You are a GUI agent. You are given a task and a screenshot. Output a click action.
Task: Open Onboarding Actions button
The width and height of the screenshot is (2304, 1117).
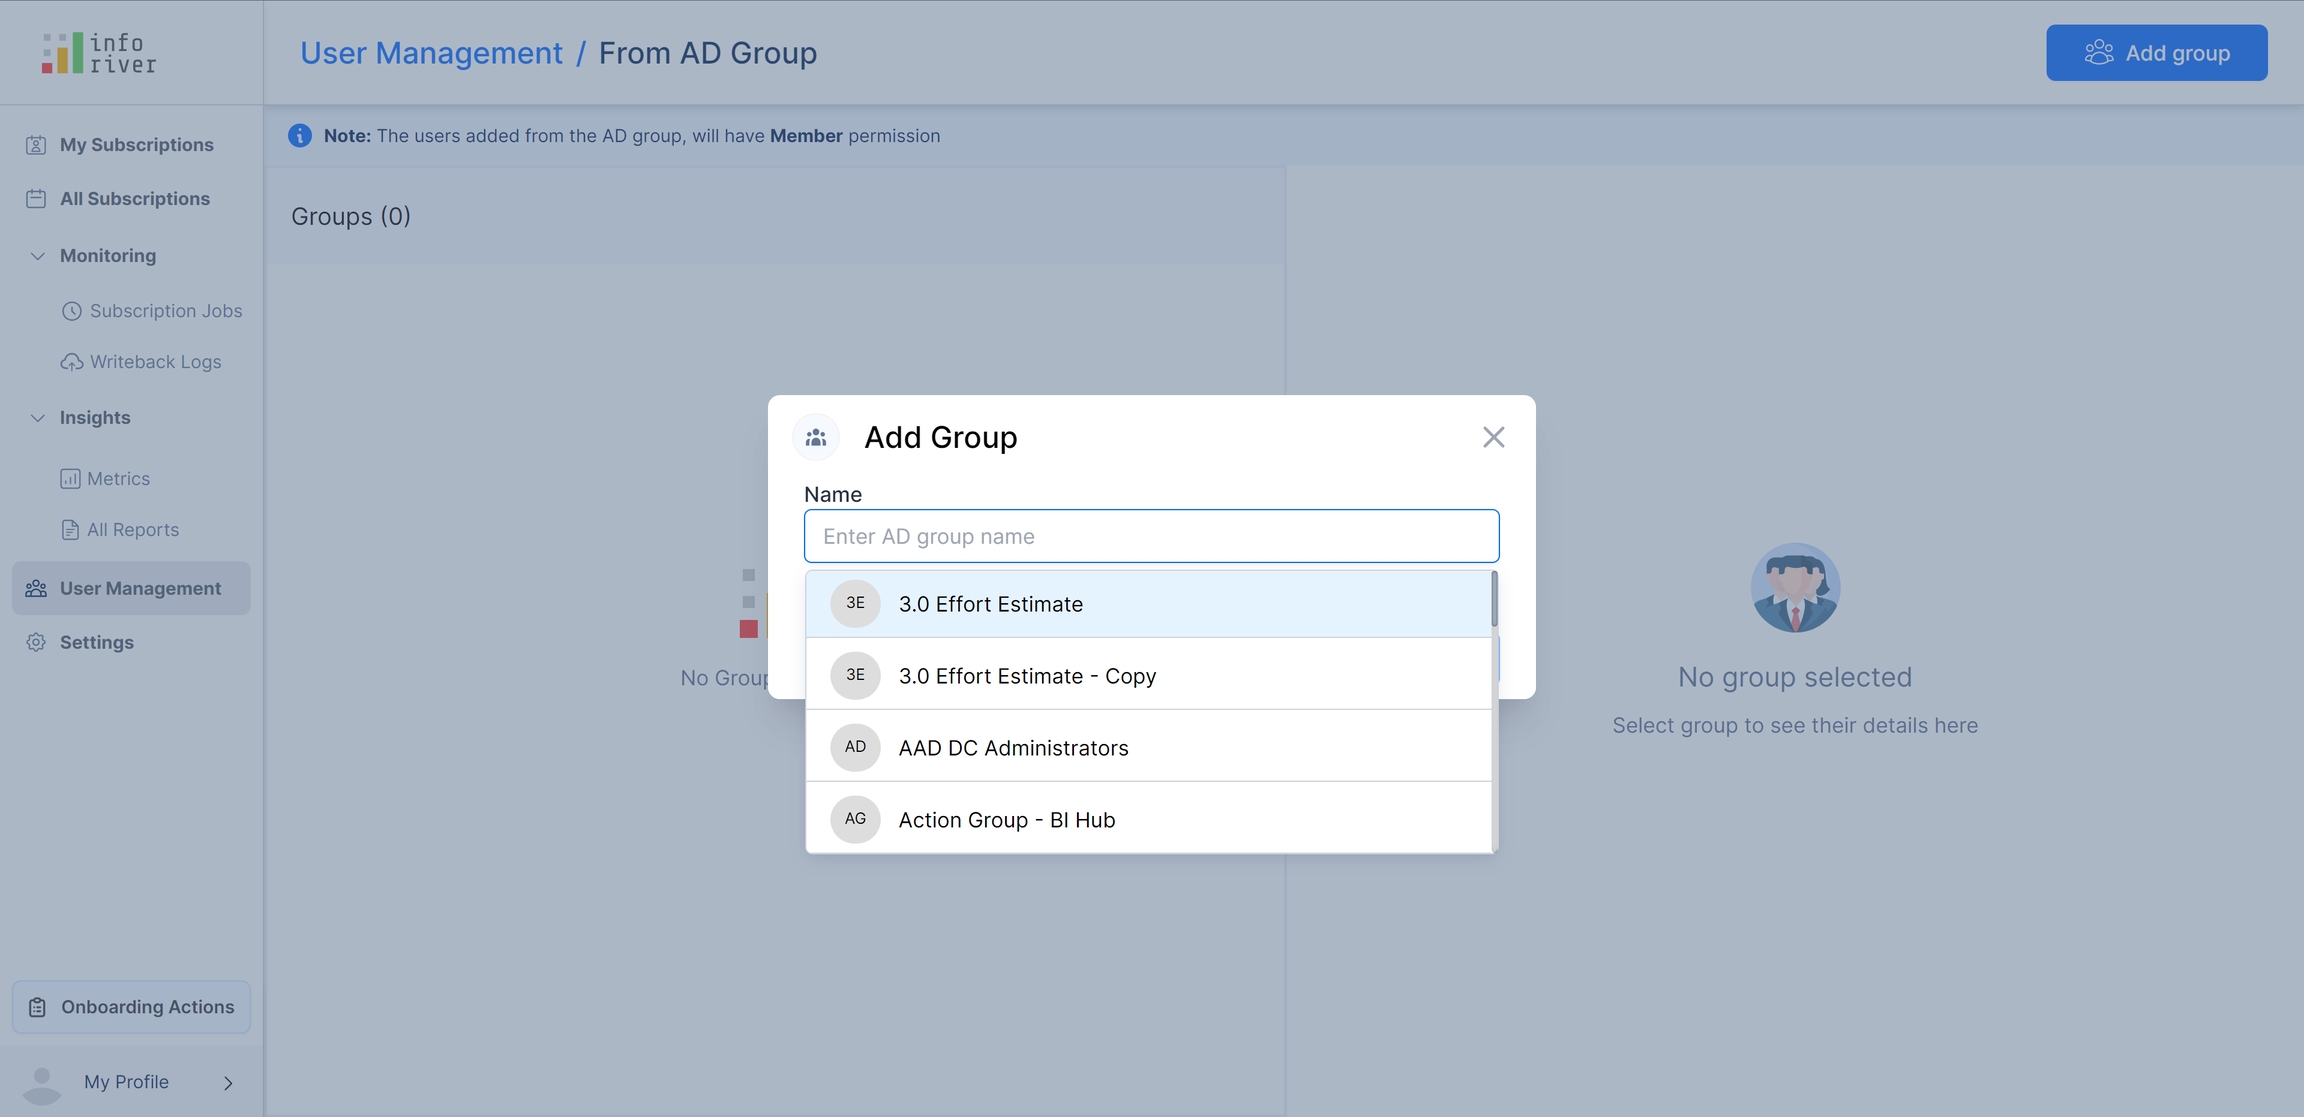coord(131,1007)
